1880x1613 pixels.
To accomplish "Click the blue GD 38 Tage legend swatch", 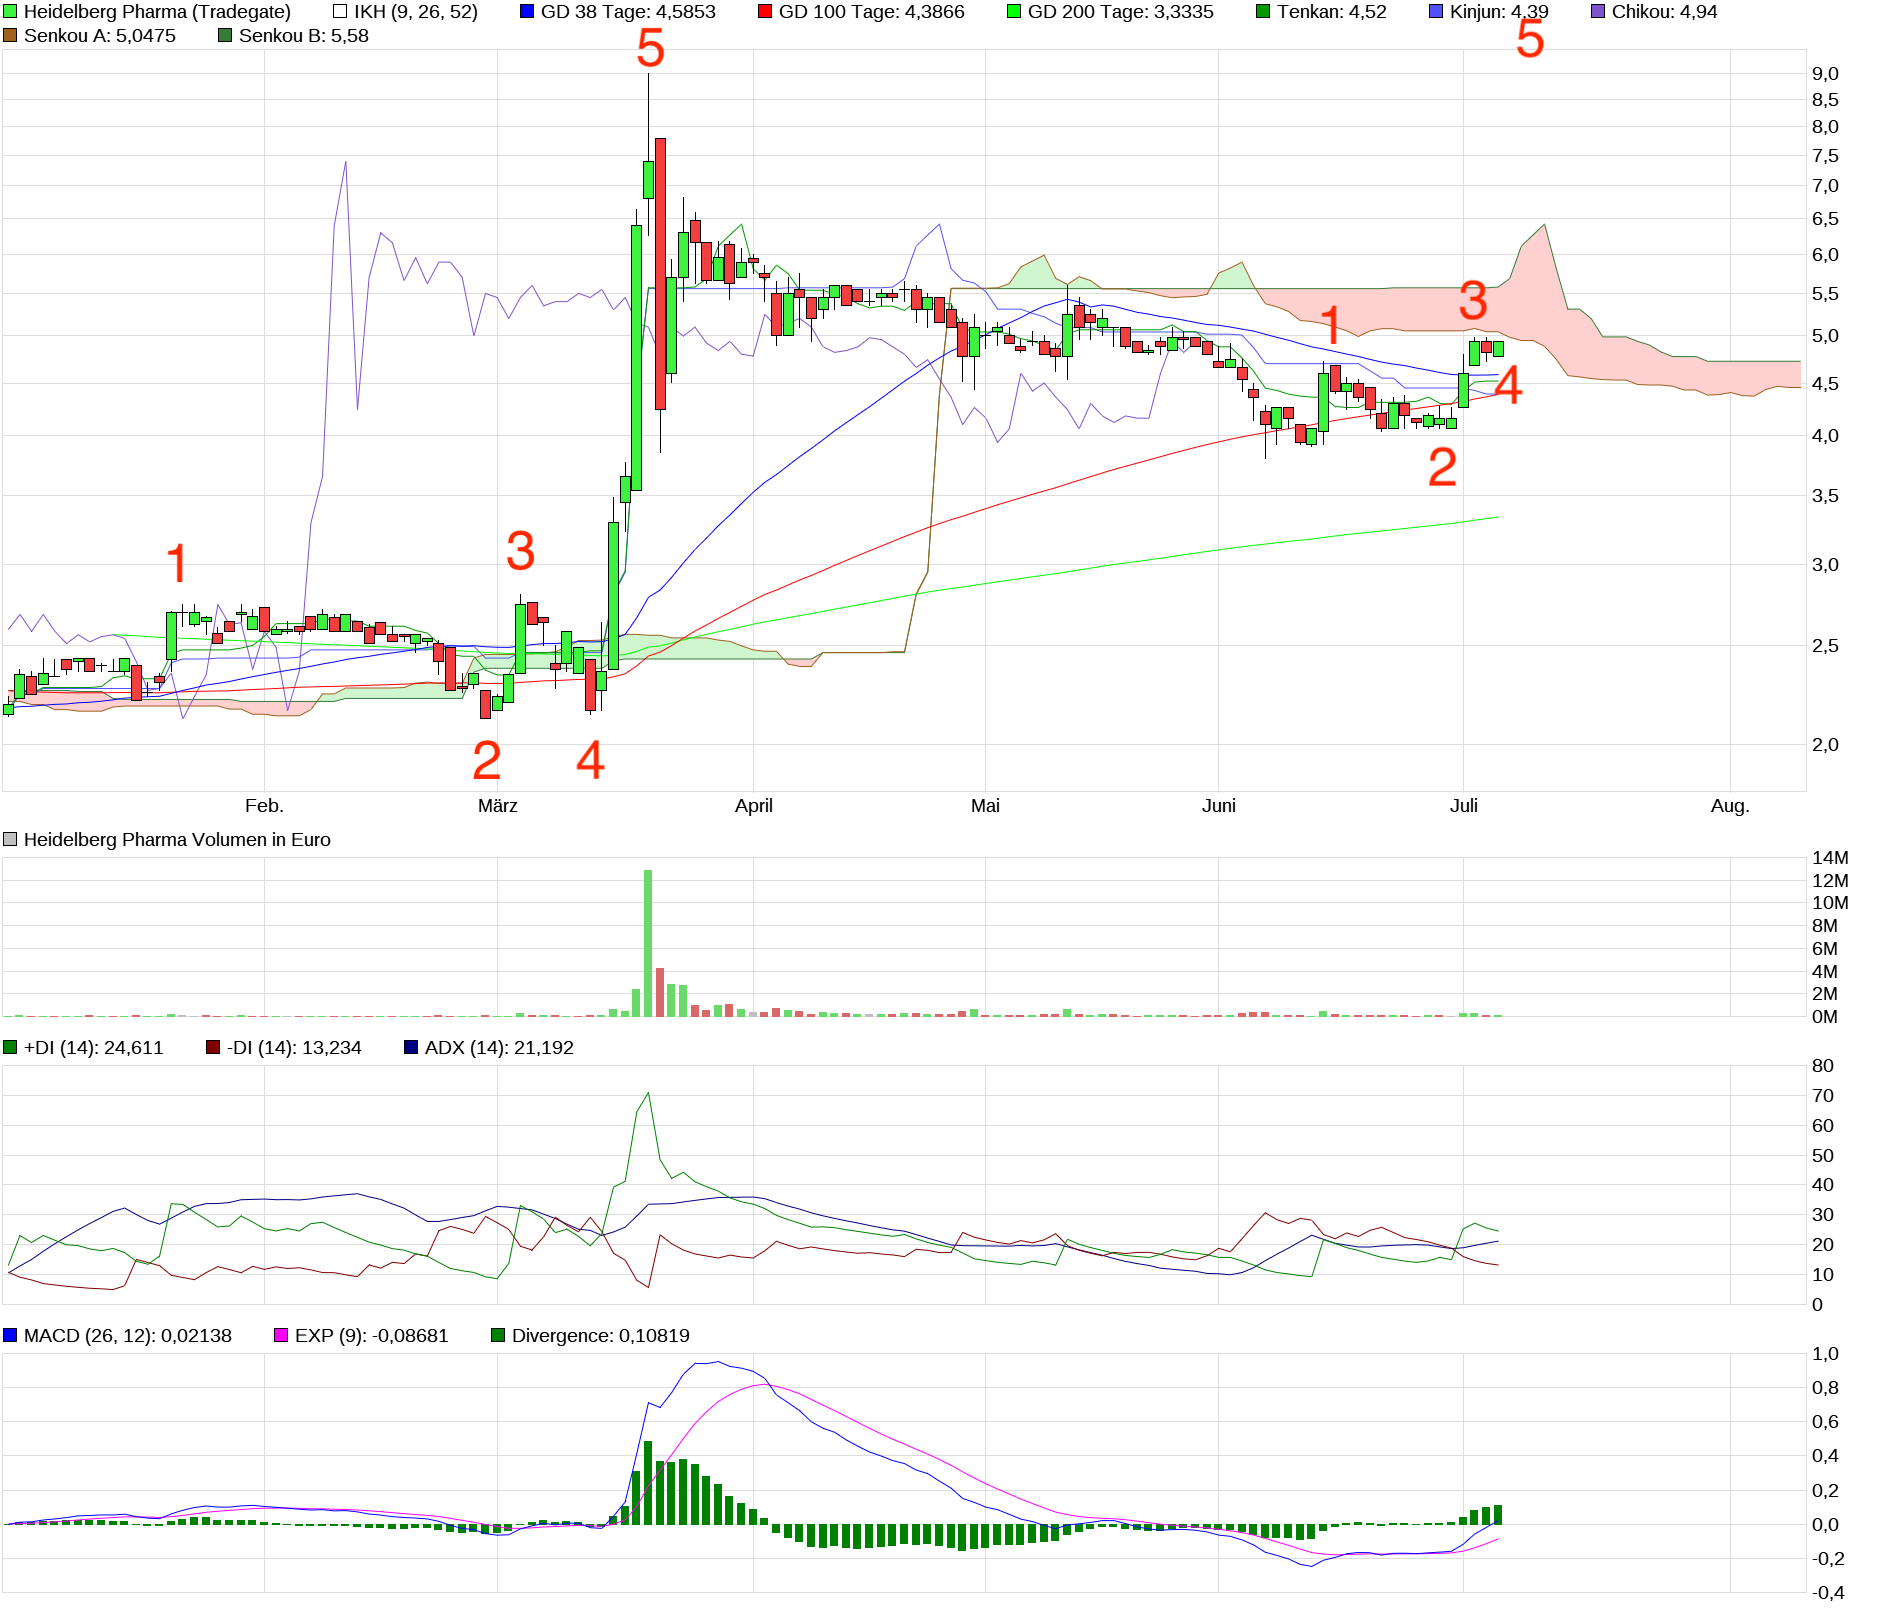I will [x=527, y=12].
